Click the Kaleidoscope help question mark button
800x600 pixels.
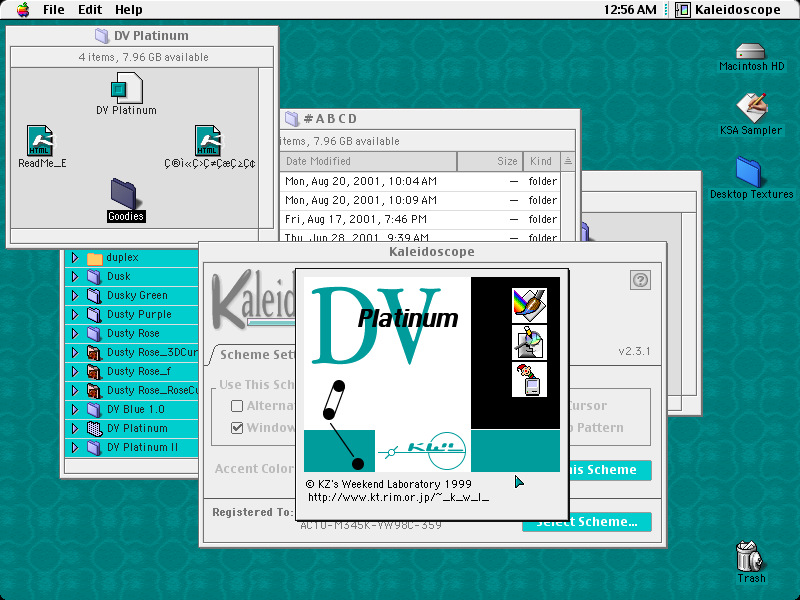pyautogui.click(x=640, y=280)
